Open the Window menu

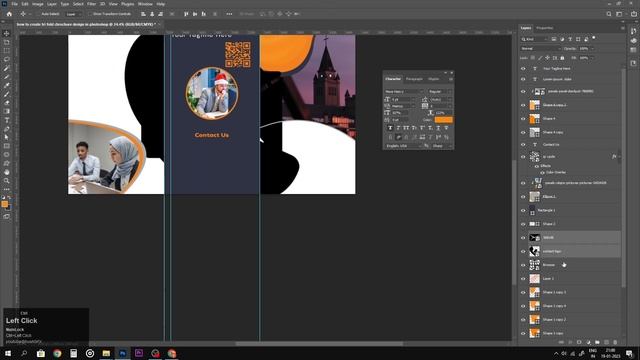click(x=145, y=4)
